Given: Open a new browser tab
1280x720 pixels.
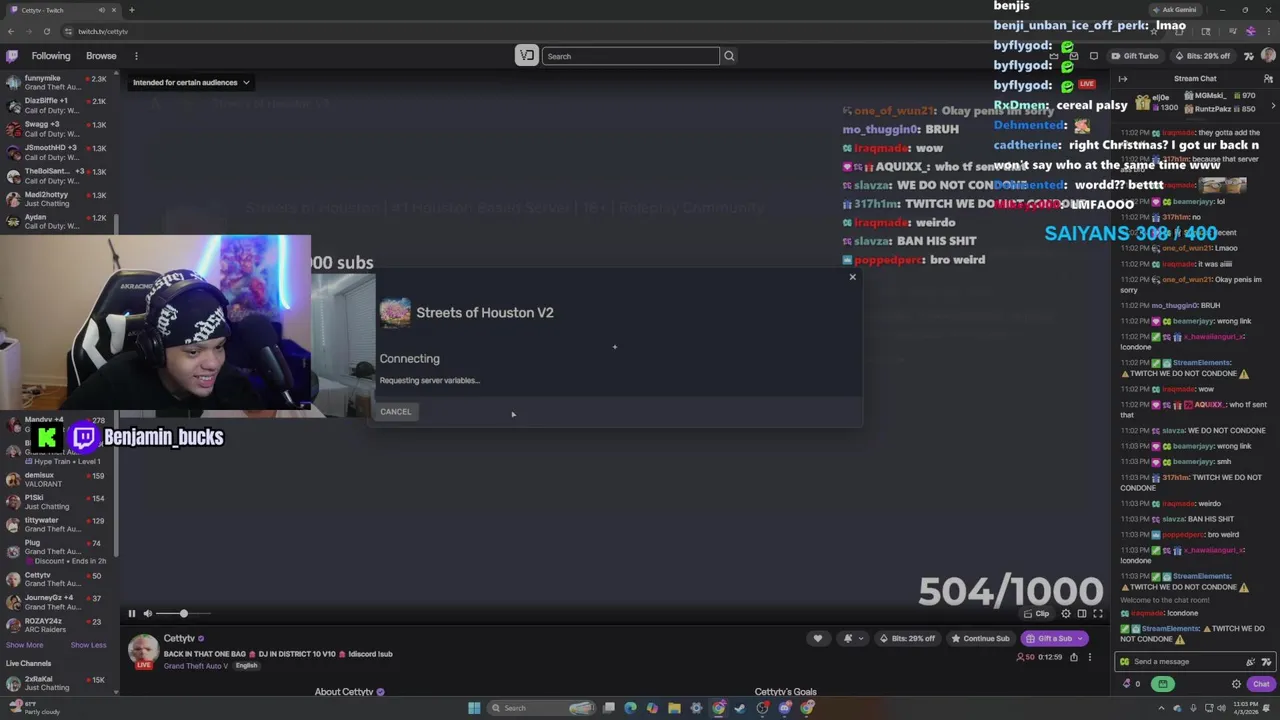Looking at the screenshot, I should coord(131,10).
